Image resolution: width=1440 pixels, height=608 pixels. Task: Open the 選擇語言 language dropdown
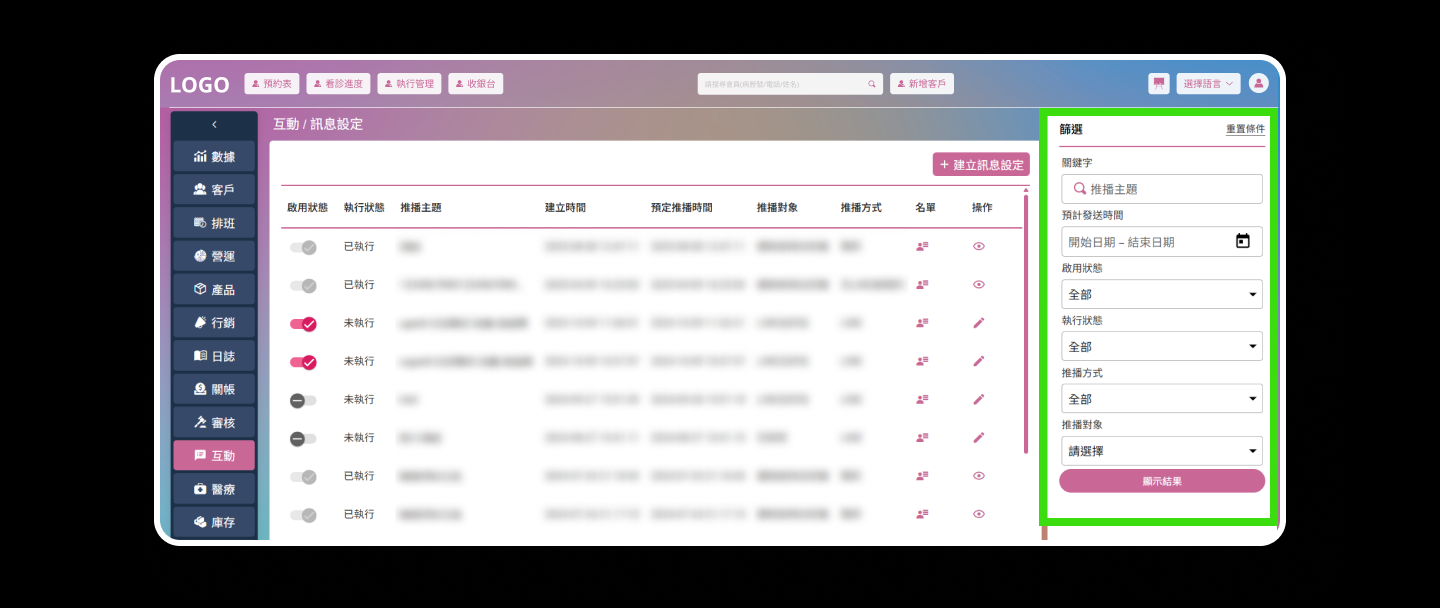pos(1208,84)
